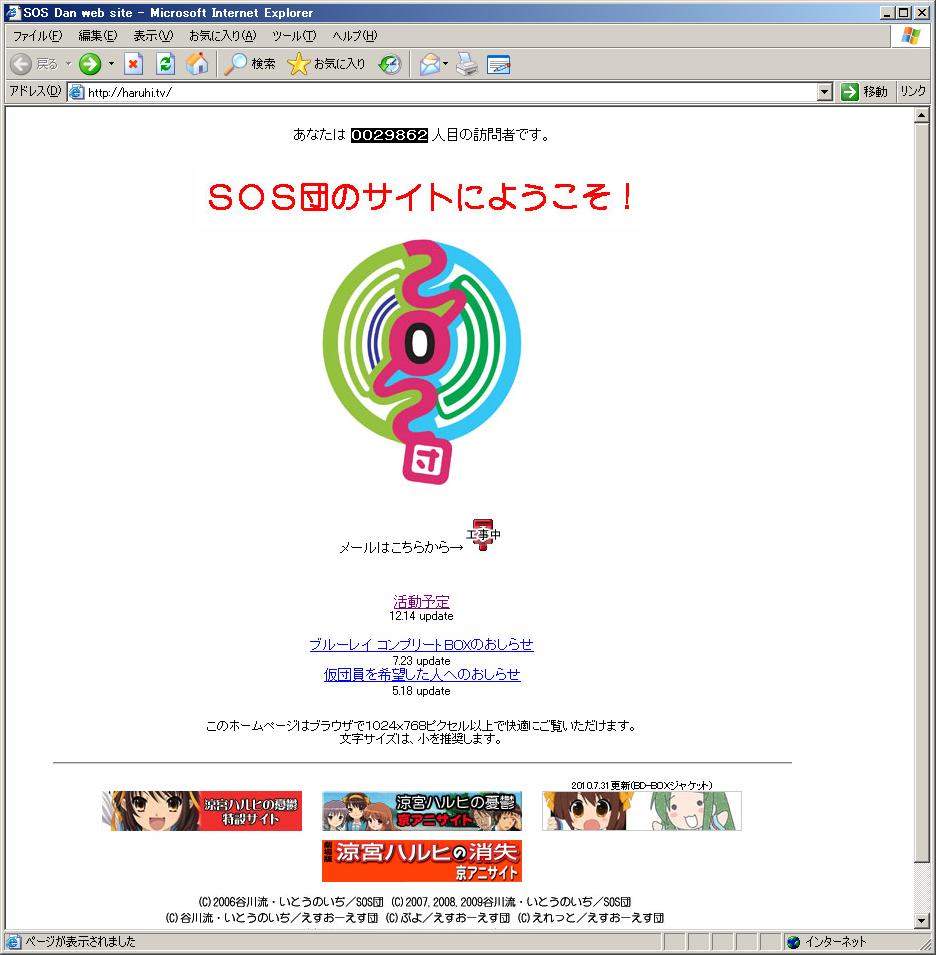
Task: Click the 'メールはこちらから→' text
Action: coord(401,547)
